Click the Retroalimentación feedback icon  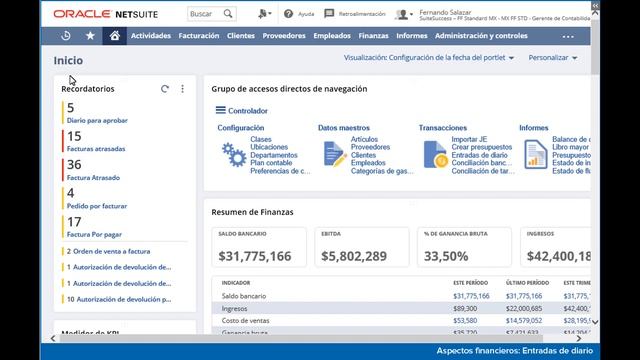pos(329,13)
